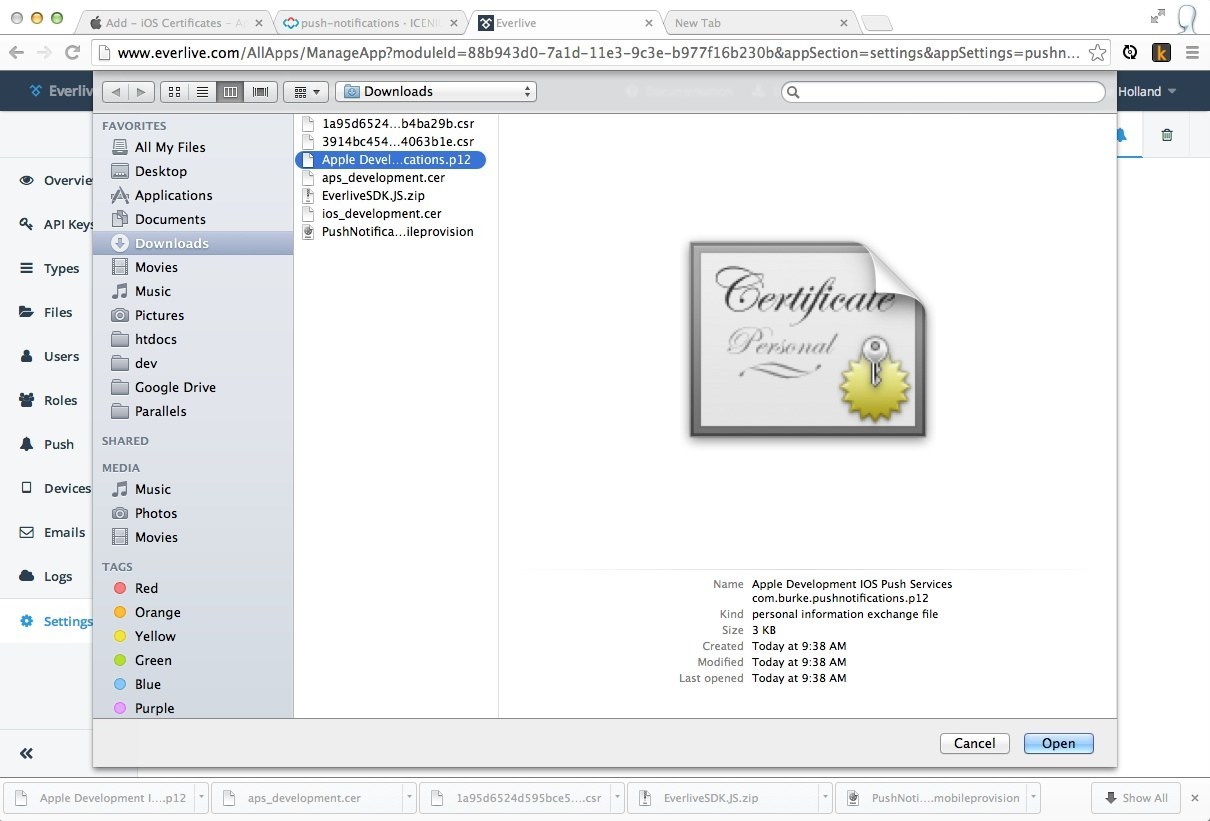The width and height of the screenshot is (1210, 821).
Task: Click the Open button
Action: coord(1058,743)
